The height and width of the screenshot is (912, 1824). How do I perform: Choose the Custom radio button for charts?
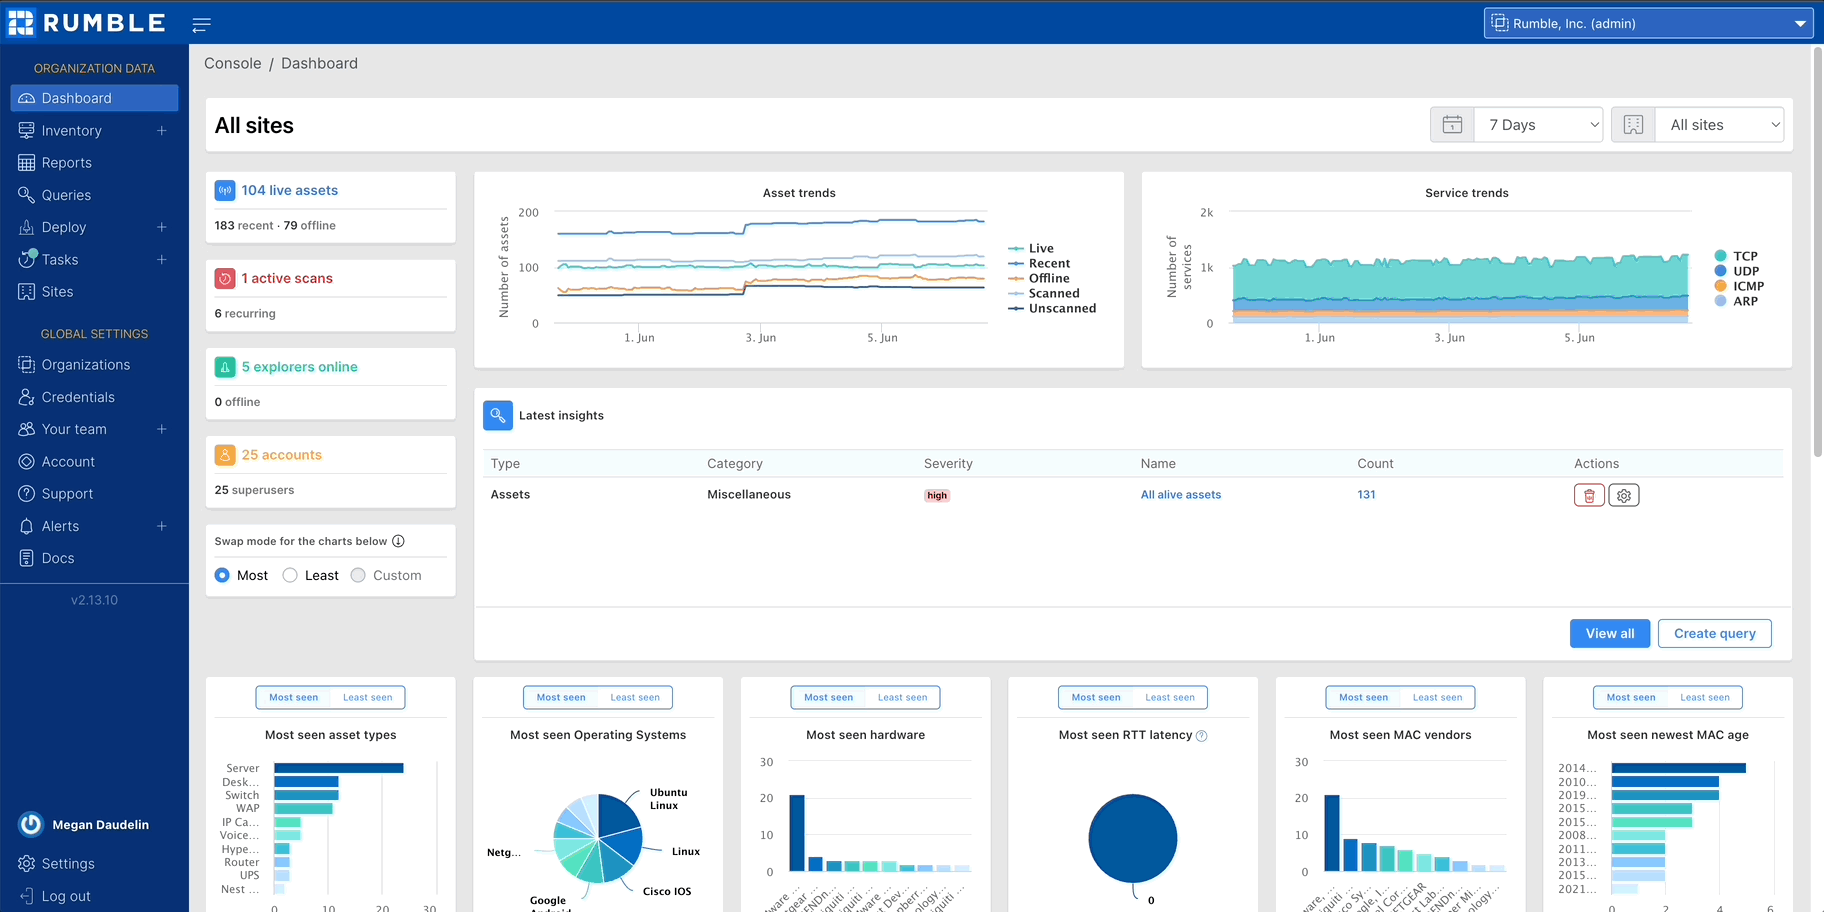358,575
